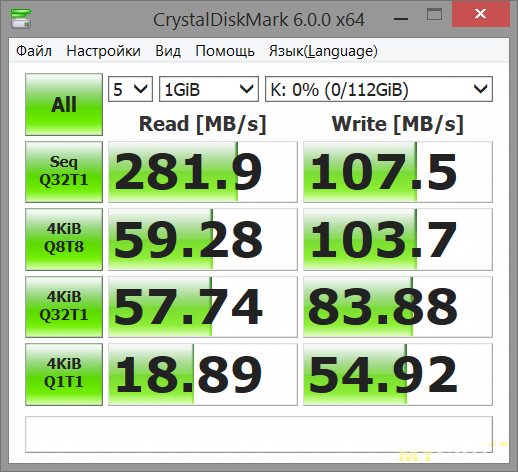
Task: Open the Помощь menu
Action: (225, 51)
